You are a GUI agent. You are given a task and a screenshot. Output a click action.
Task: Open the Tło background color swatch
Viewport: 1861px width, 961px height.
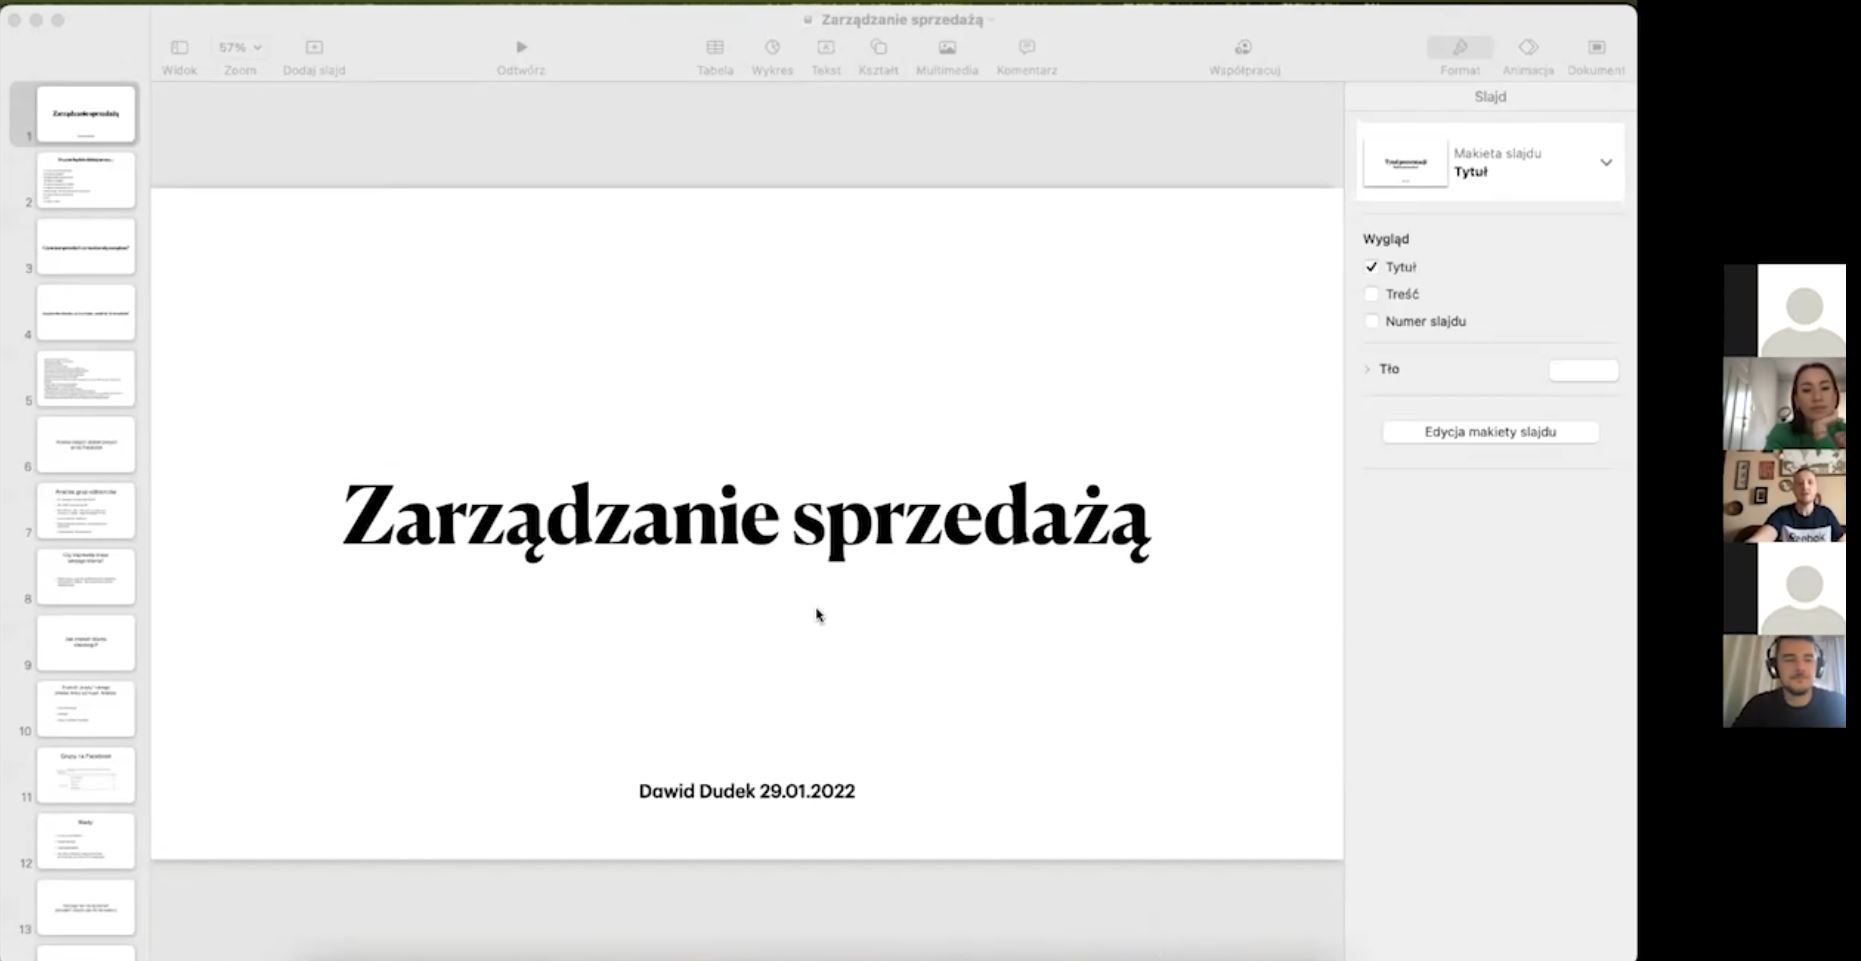[1583, 370]
